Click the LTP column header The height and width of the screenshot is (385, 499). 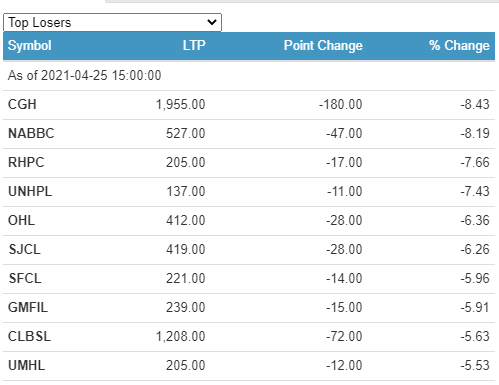pos(194,46)
